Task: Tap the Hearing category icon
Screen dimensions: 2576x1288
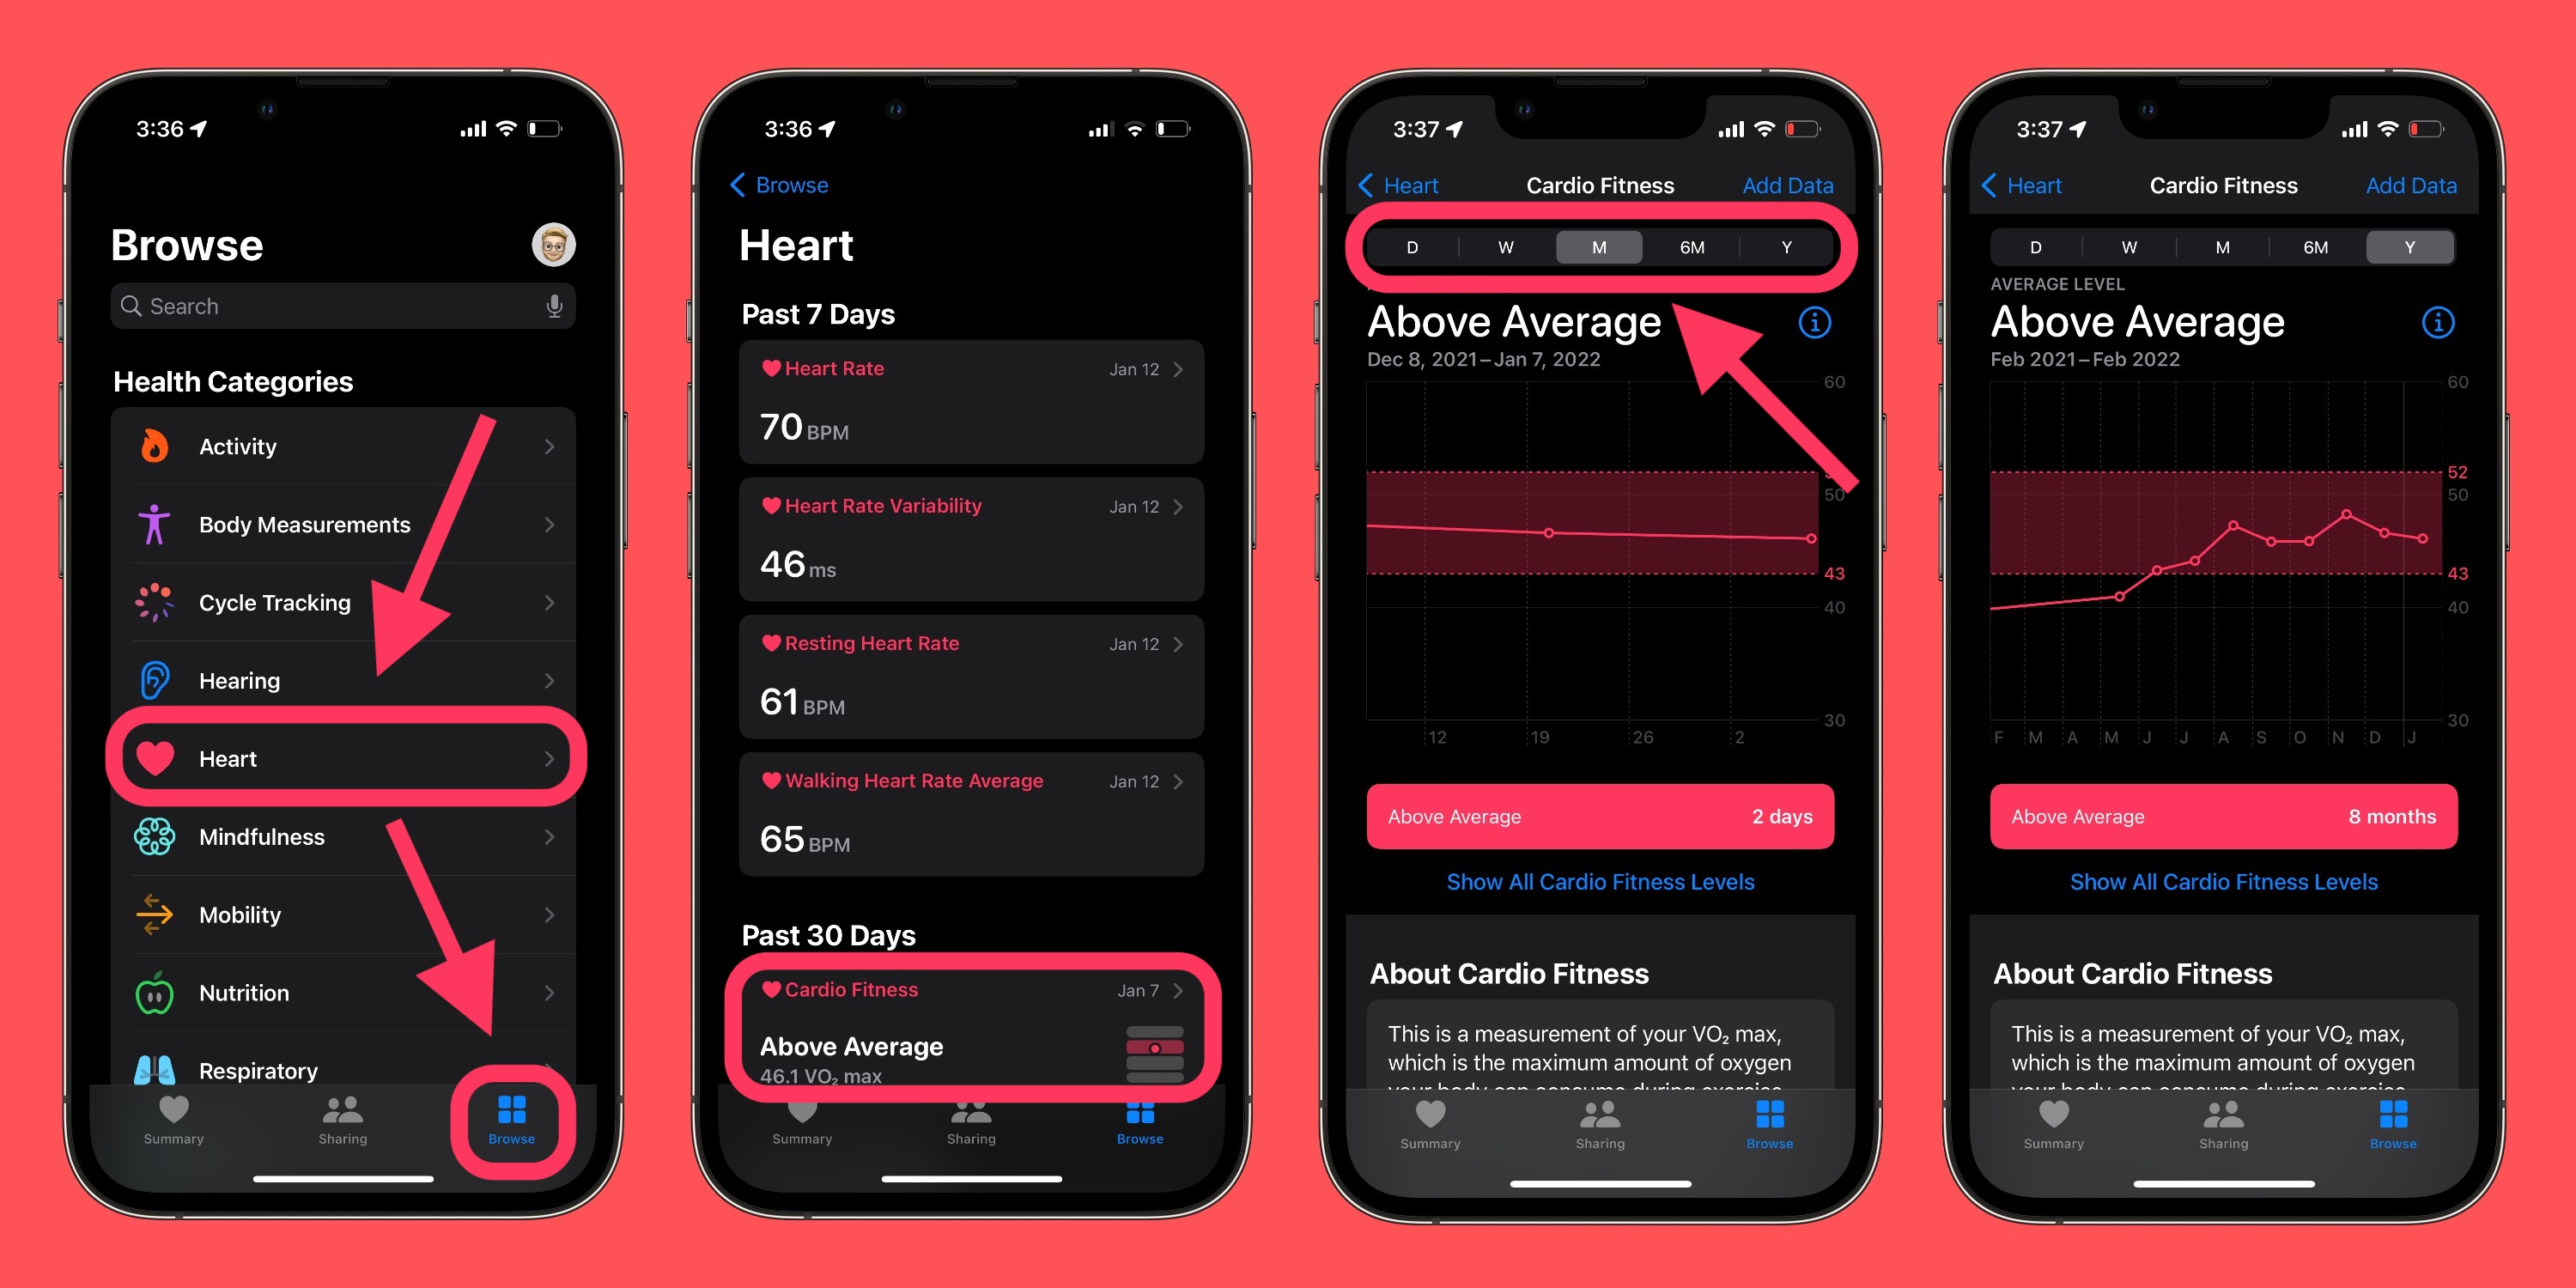Action: pos(162,680)
